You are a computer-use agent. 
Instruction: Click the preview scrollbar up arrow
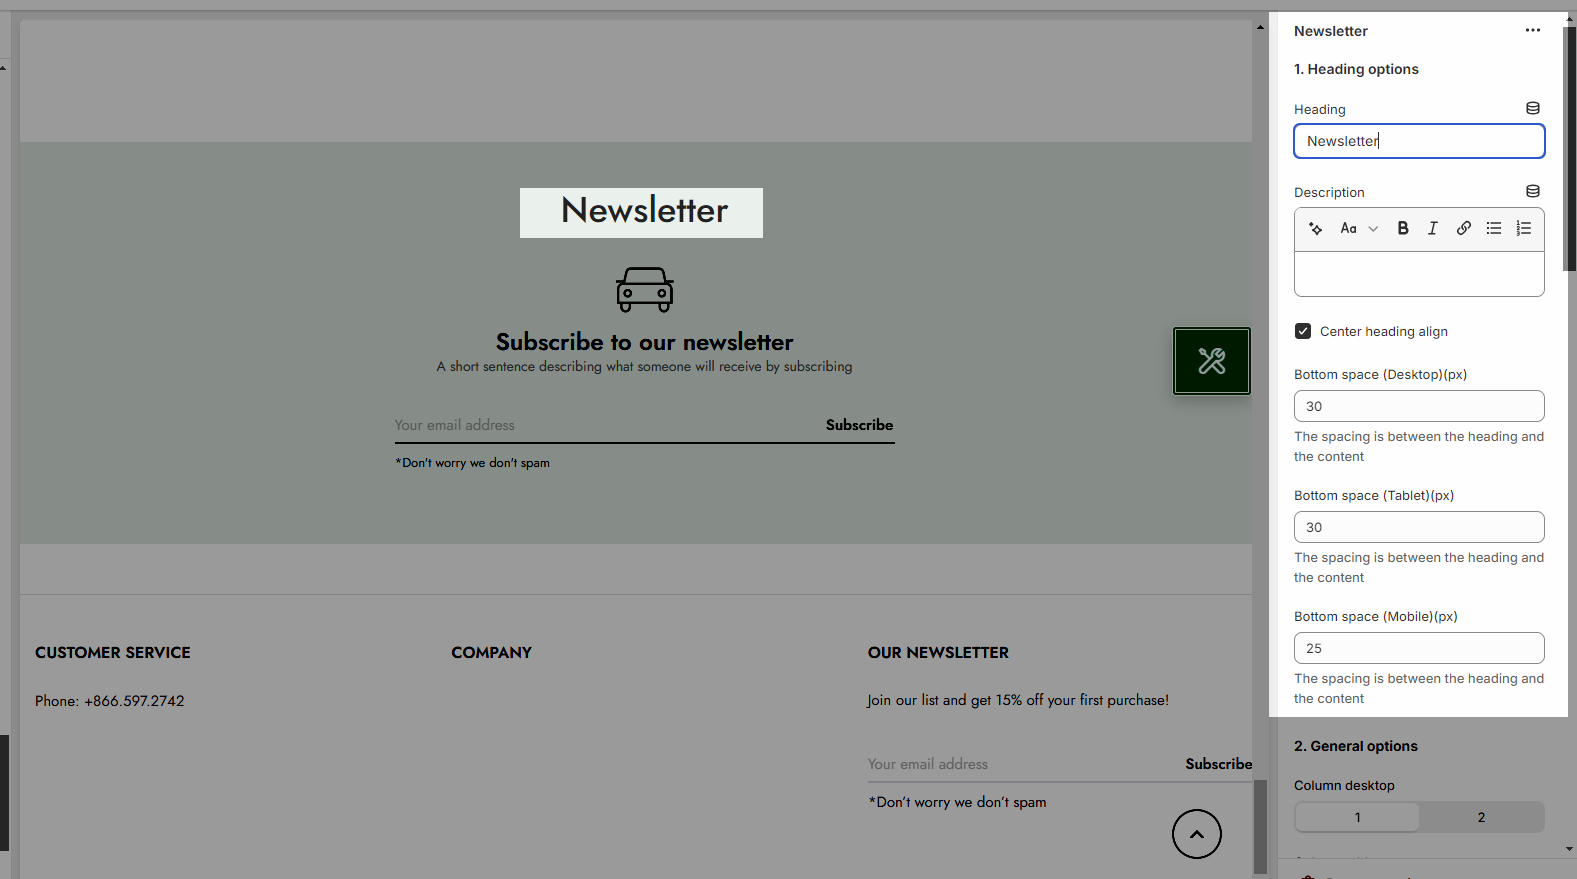[1260, 27]
